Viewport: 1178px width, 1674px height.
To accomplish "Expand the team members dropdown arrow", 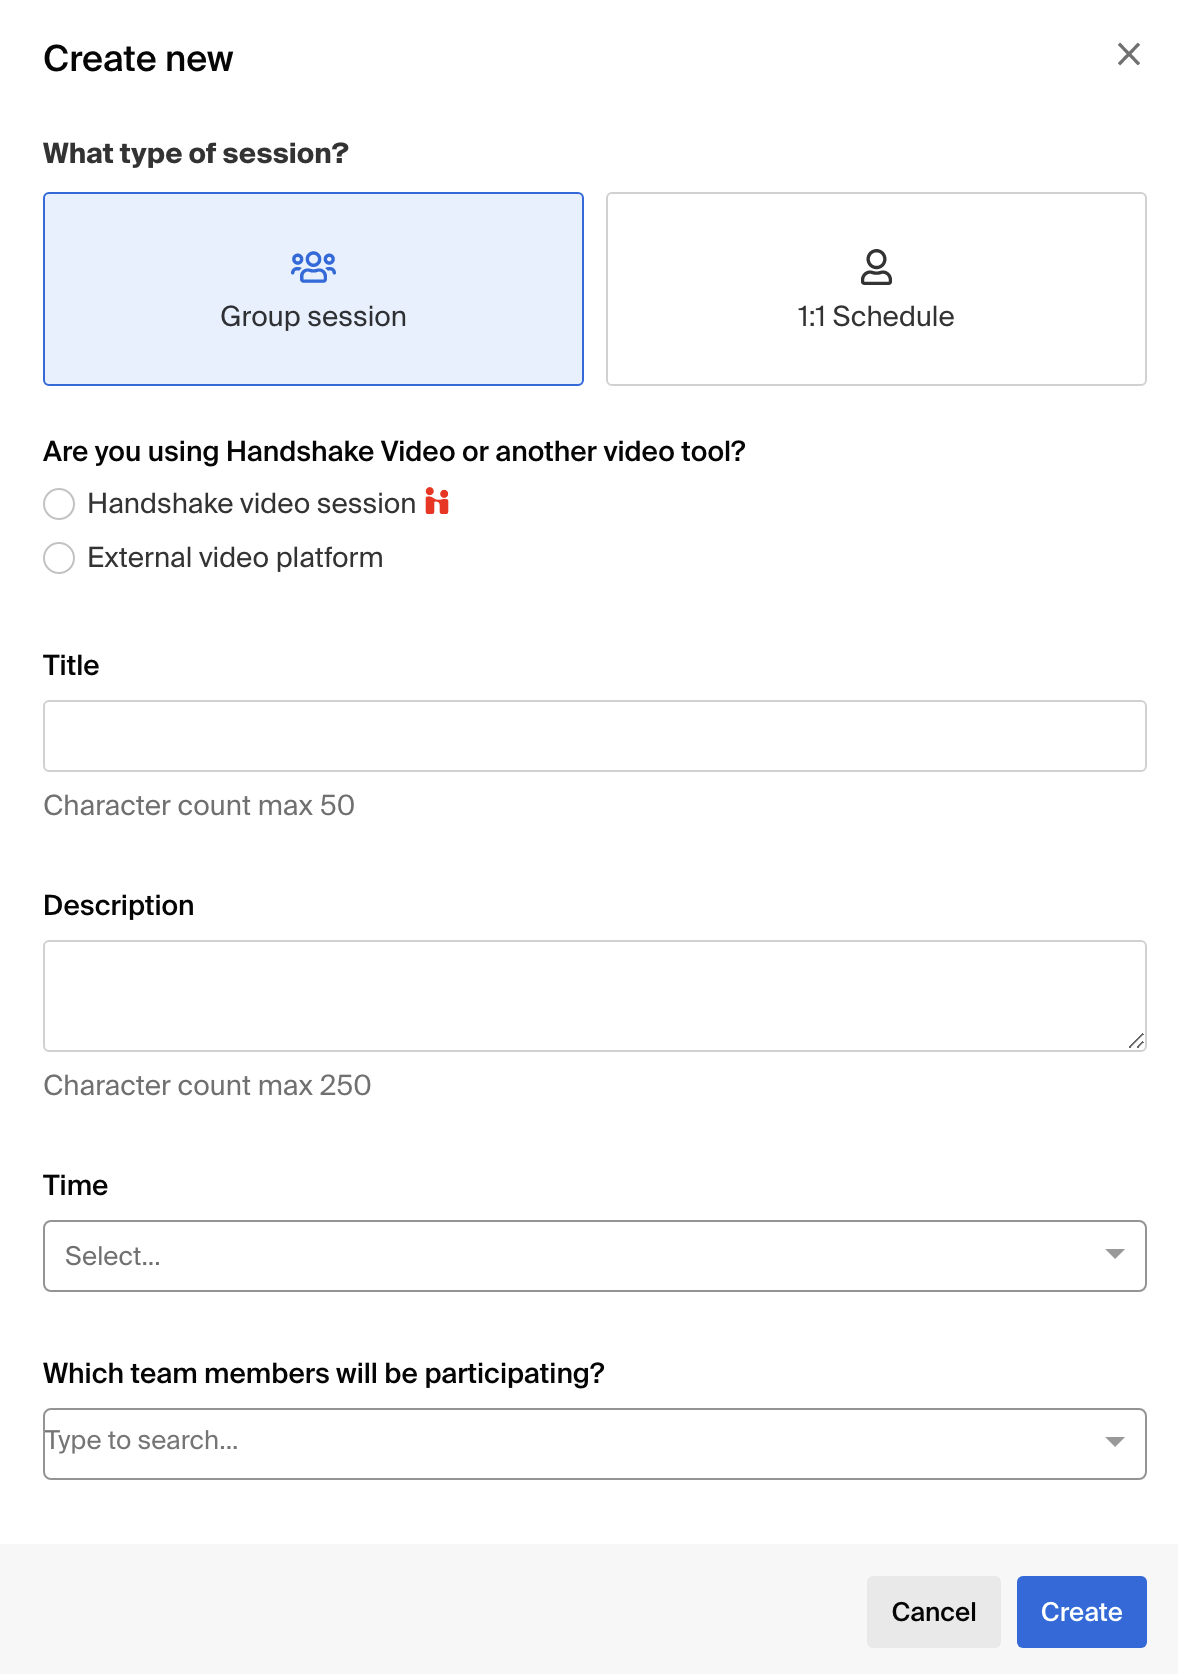I will pyautogui.click(x=1115, y=1442).
